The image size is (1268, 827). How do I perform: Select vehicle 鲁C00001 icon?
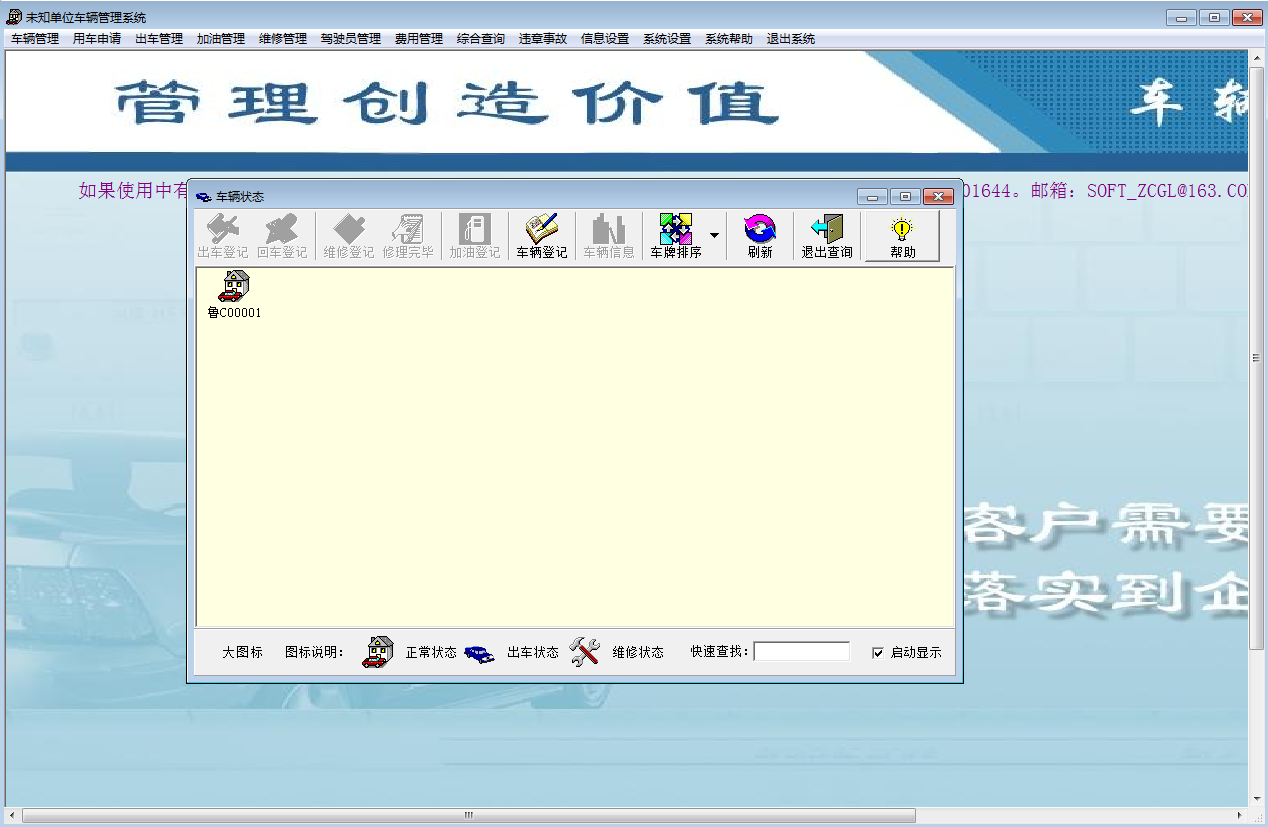pyautogui.click(x=234, y=285)
